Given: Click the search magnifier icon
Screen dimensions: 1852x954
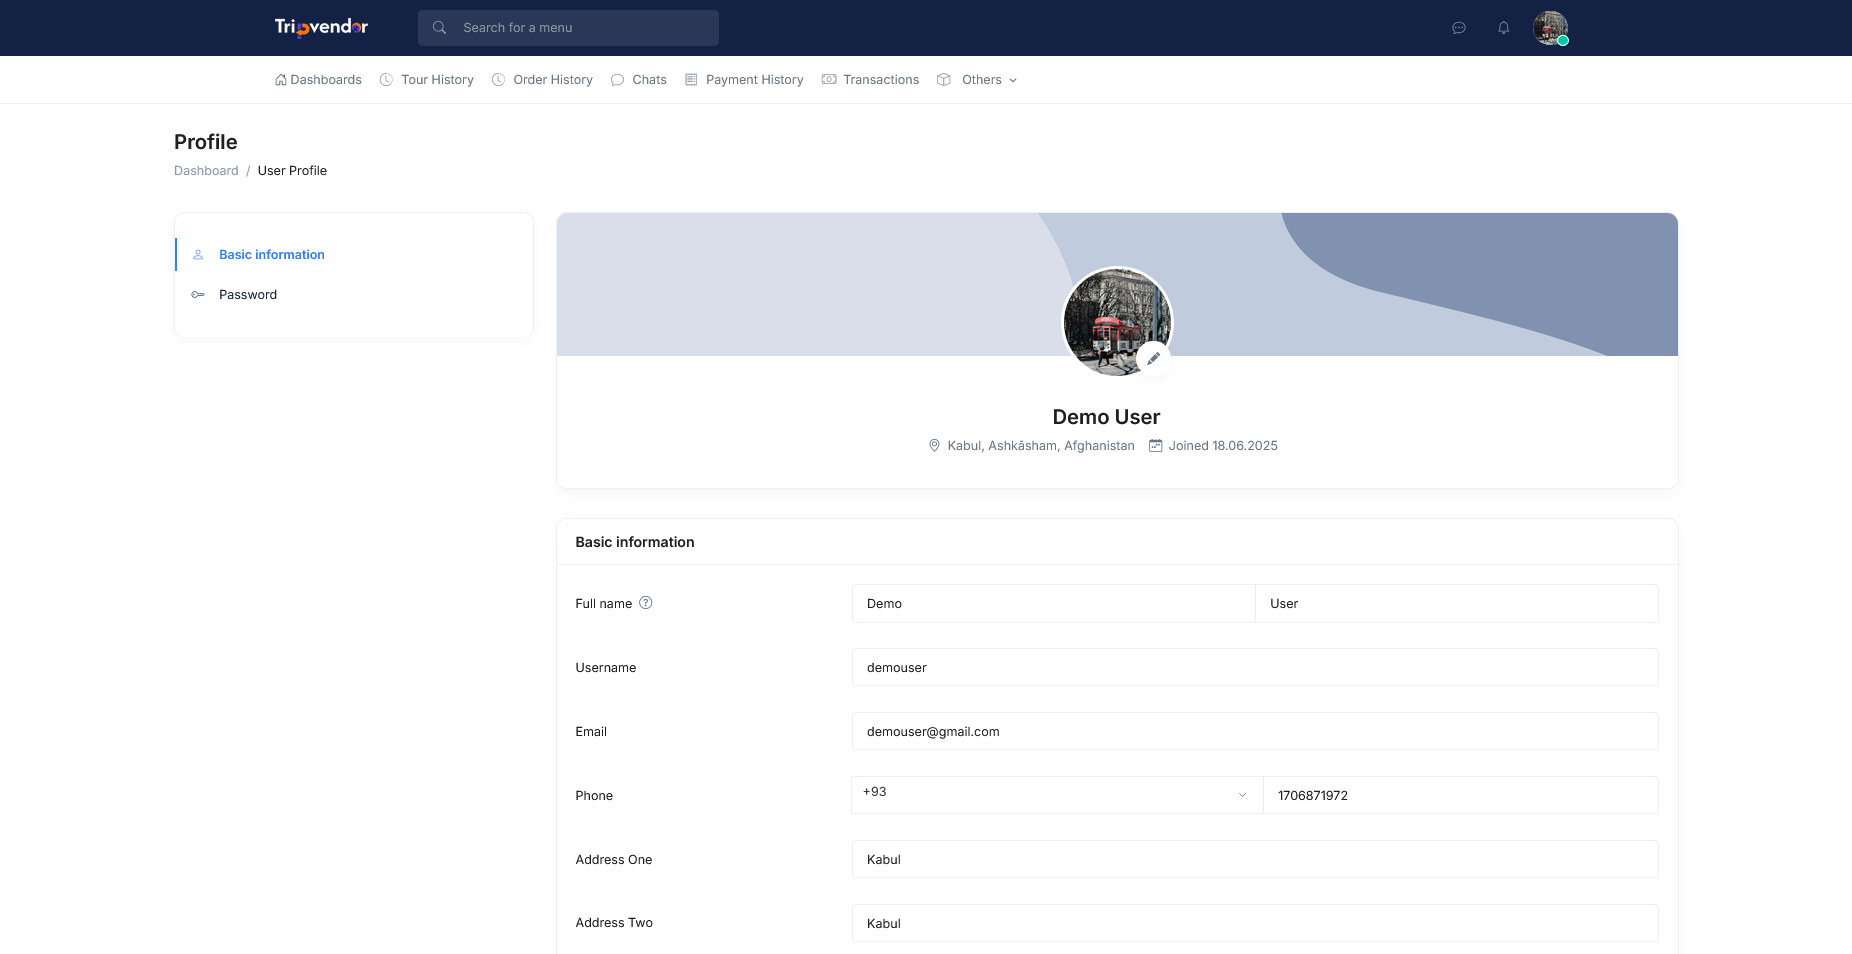Looking at the screenshot, I should (x=439, y=28).
